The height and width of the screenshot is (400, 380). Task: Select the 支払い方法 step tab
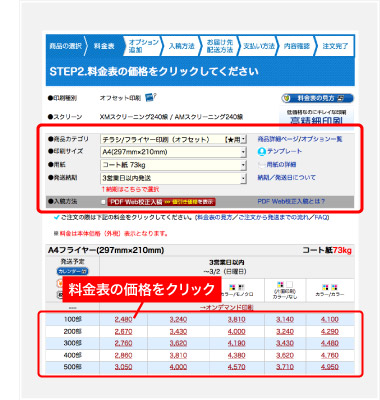point(258,46)
